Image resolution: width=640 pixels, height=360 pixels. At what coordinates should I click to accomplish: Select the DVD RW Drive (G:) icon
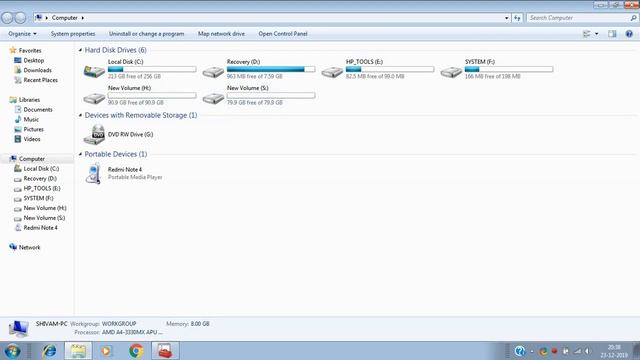[x=94, y=135]
